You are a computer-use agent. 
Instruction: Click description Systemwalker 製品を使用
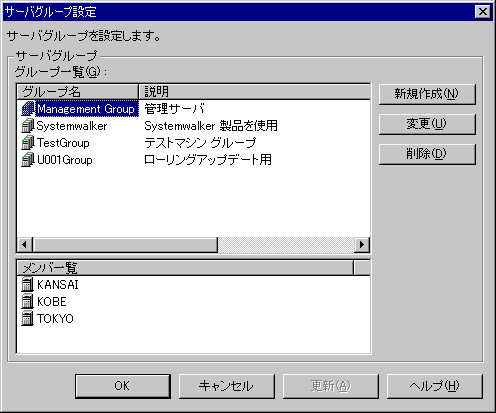pos(211,126)
